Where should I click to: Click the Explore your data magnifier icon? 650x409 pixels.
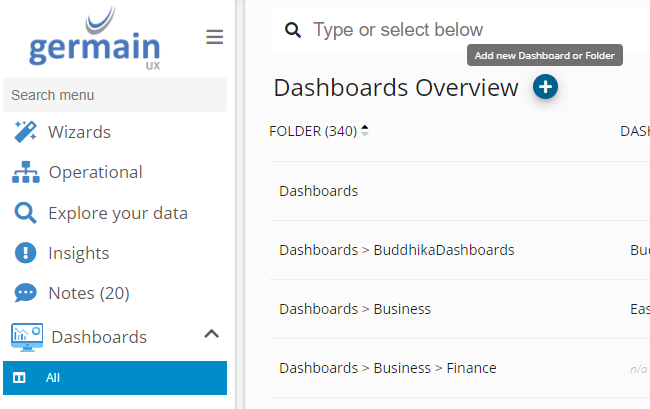point(25,213)
